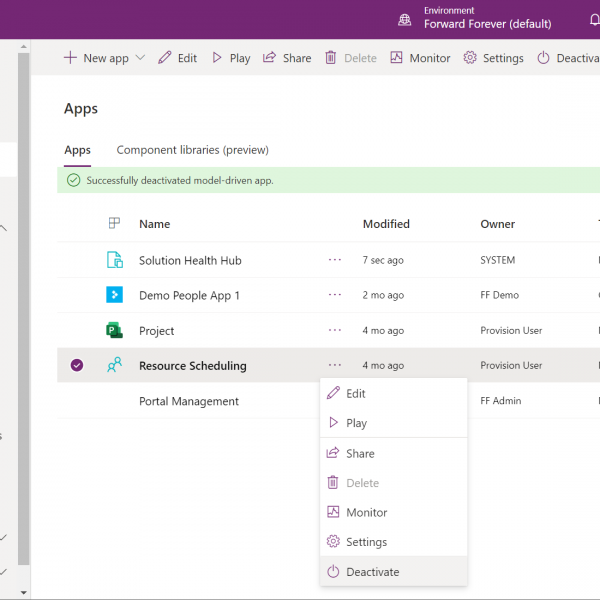Open more options for Demo People App 1
The width and height of the screenshot is (600, 600).
pyautogui.click(x=335, y=295)
